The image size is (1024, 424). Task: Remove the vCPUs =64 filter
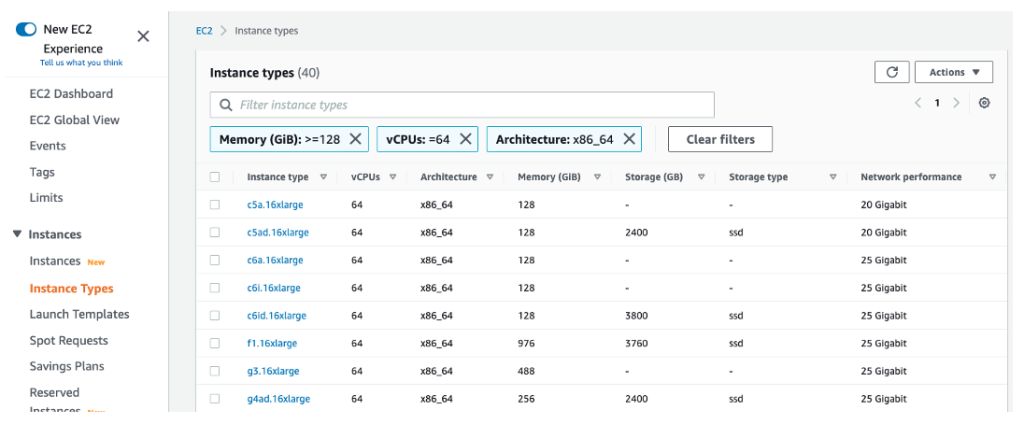click(x=466, y=139)
